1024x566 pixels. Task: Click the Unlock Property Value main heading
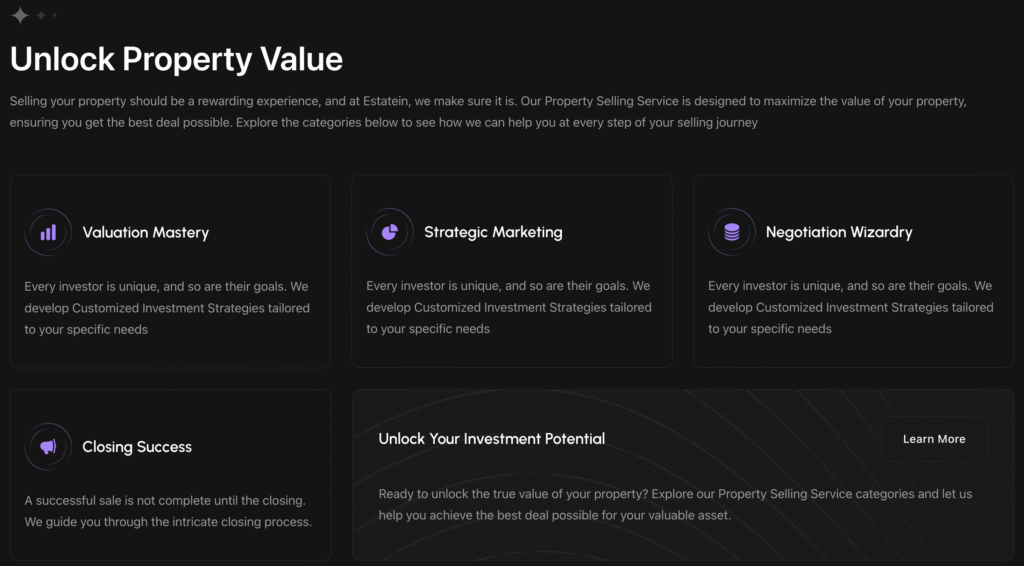(x=176, y=59)
